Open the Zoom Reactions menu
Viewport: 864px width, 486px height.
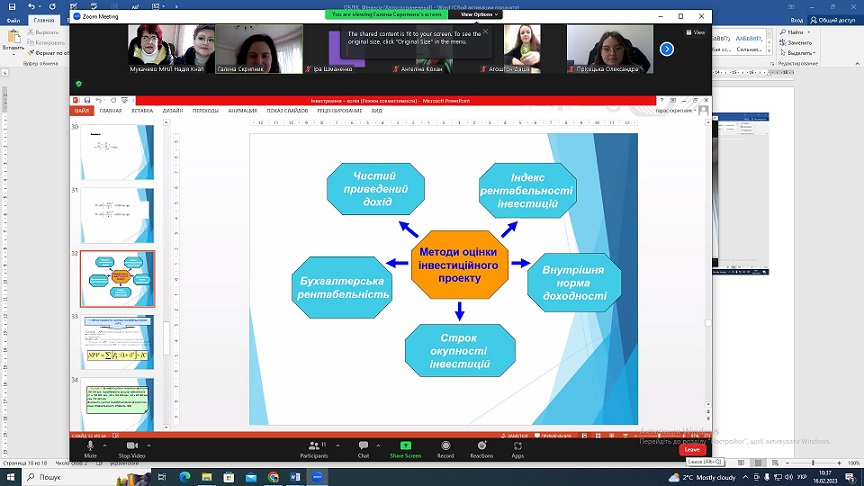pos(482,449)
